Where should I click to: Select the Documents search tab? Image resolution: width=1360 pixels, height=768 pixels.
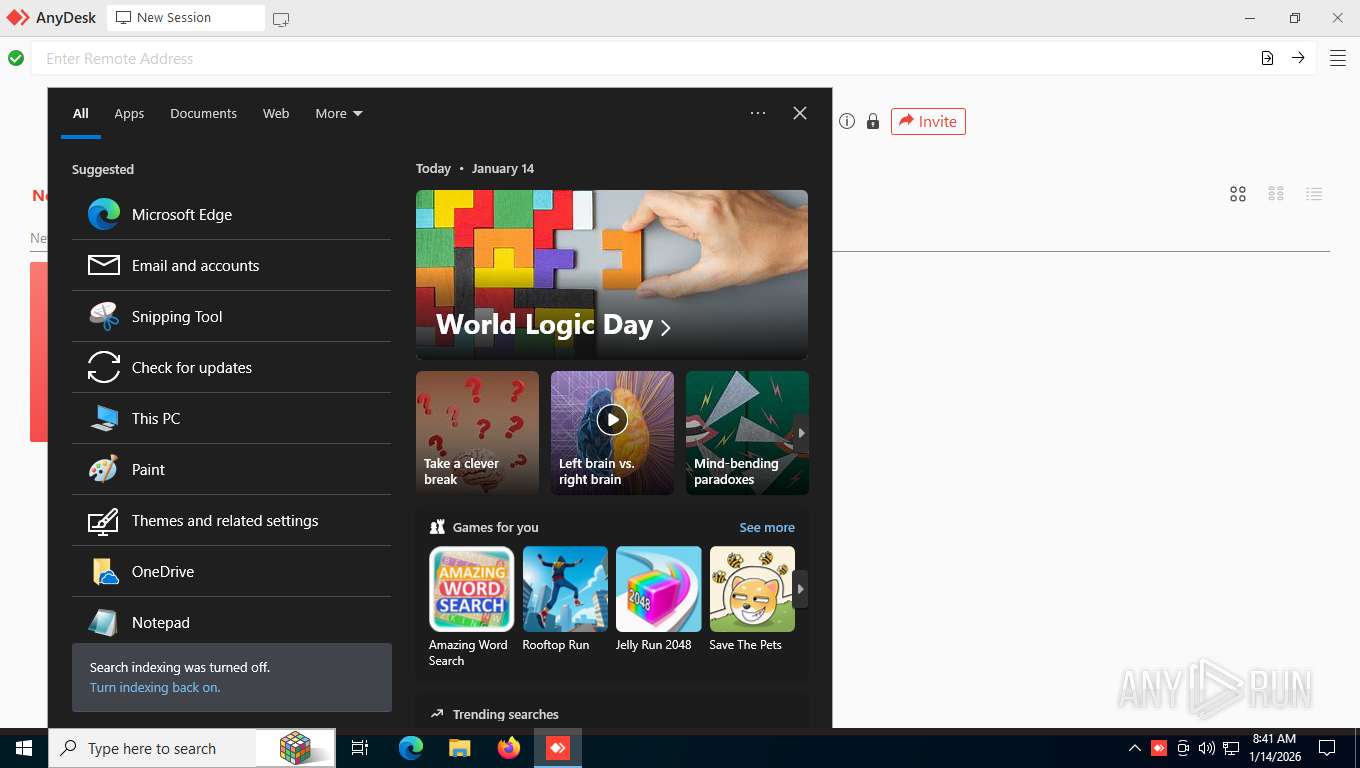pyautogui.click(x=203, y=113)
